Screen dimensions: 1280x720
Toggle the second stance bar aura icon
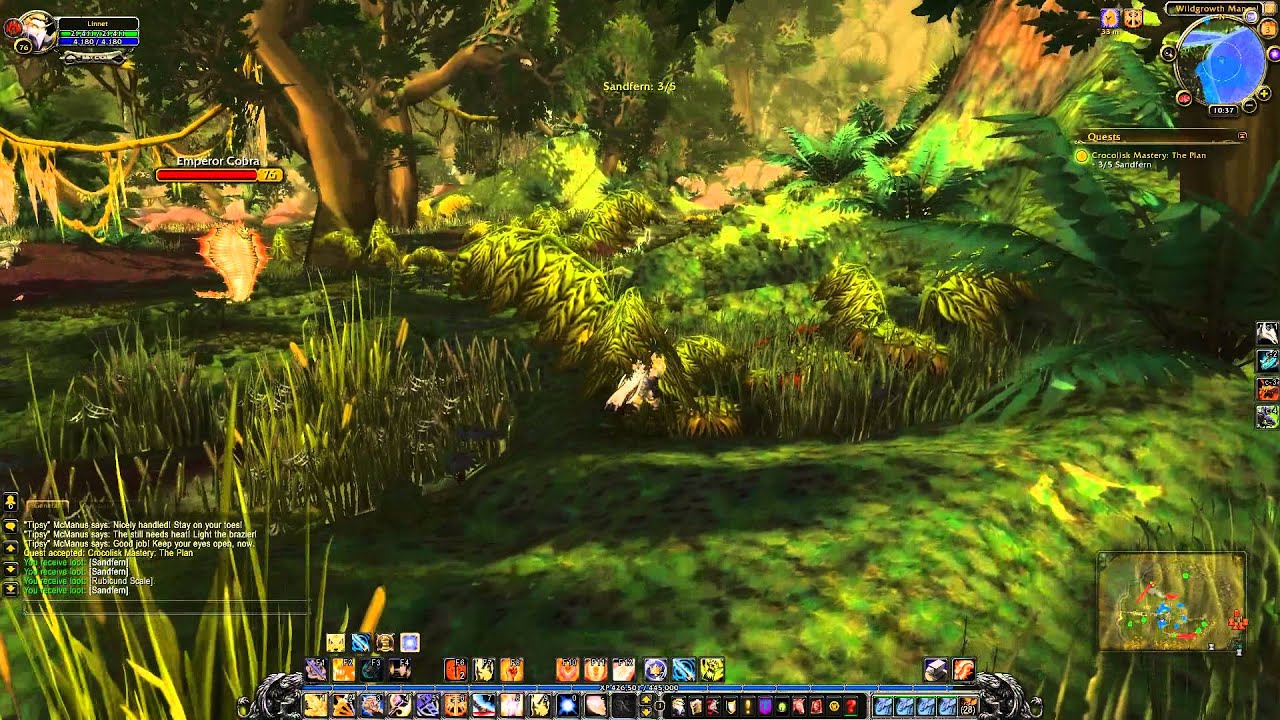[x=361, y=642]
